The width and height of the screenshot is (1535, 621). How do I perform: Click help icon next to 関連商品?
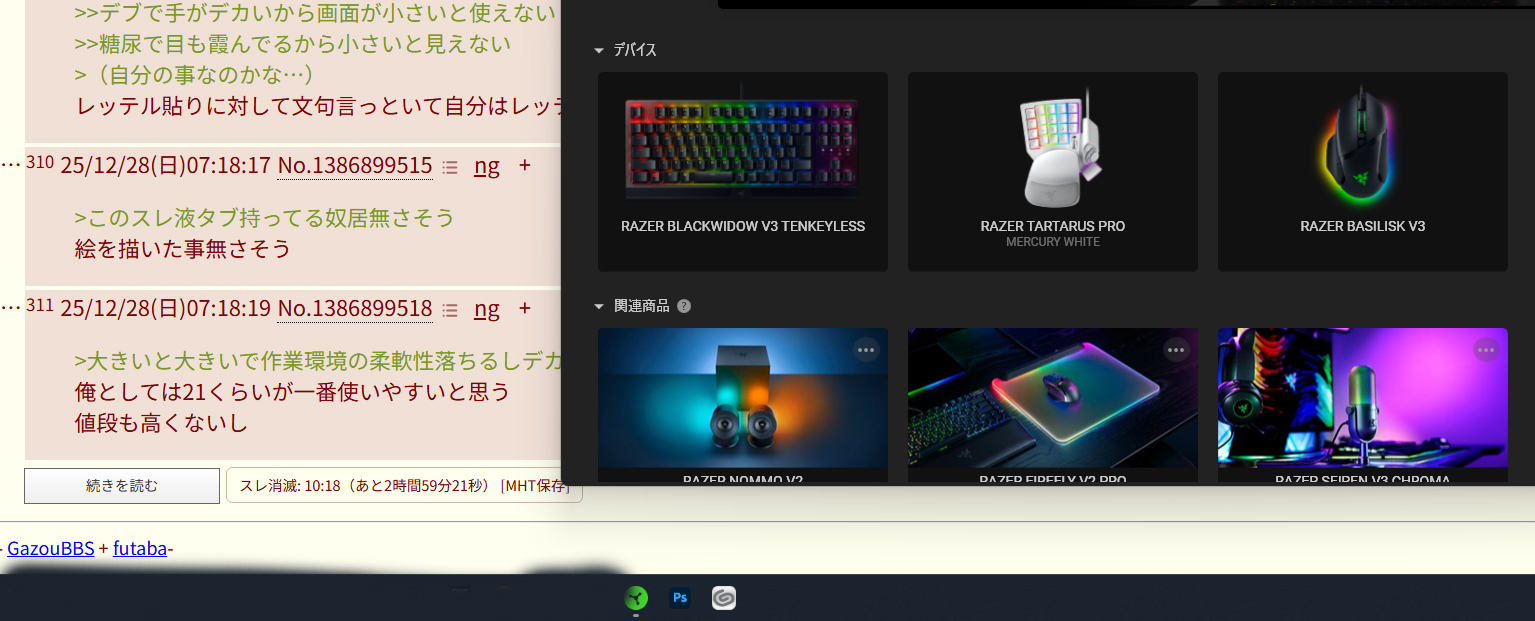pos(684,306)
